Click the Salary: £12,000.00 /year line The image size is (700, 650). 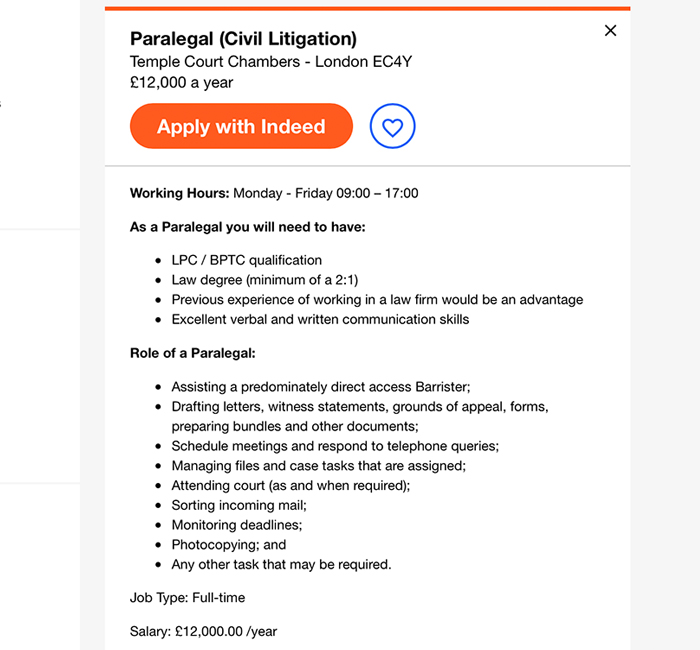tap(203, 631)
